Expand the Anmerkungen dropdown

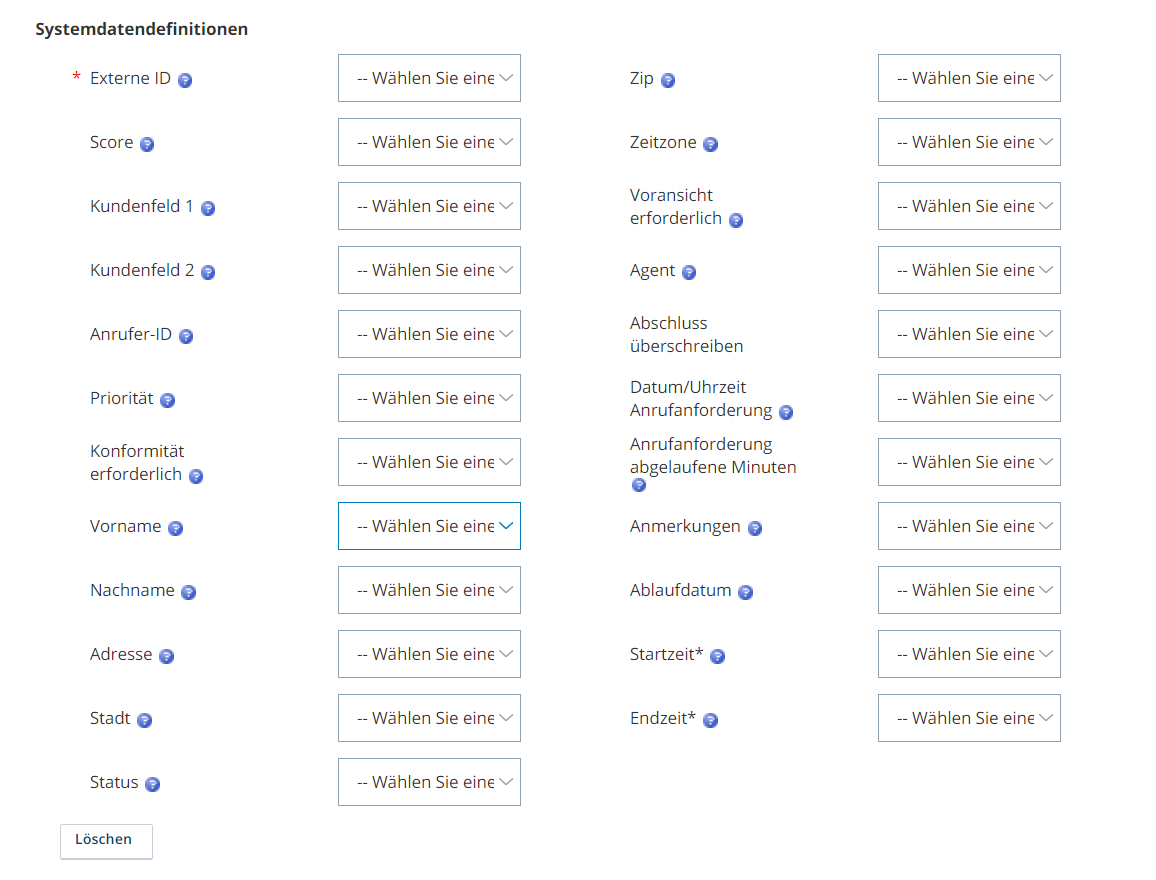pyautogui.click(x=969, y=526)
